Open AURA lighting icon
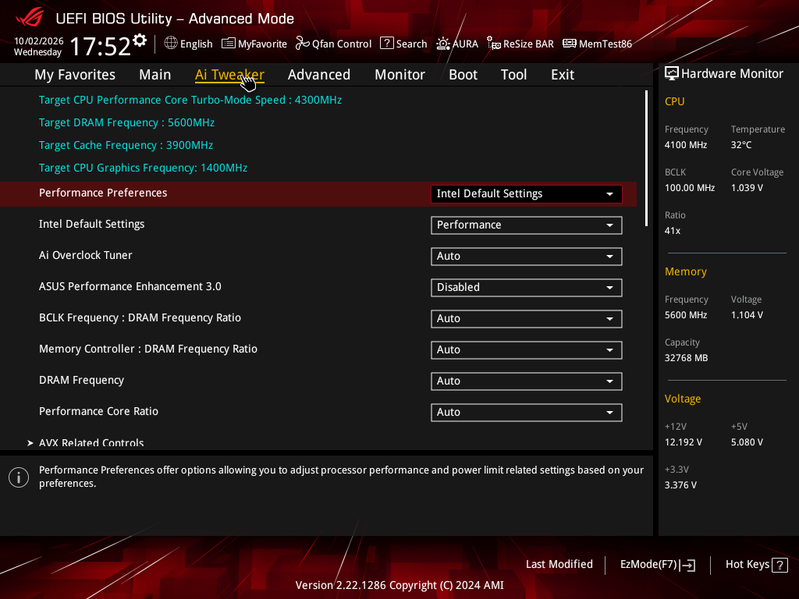This screenshot has height=599, width=799. [x=443, y=44]
